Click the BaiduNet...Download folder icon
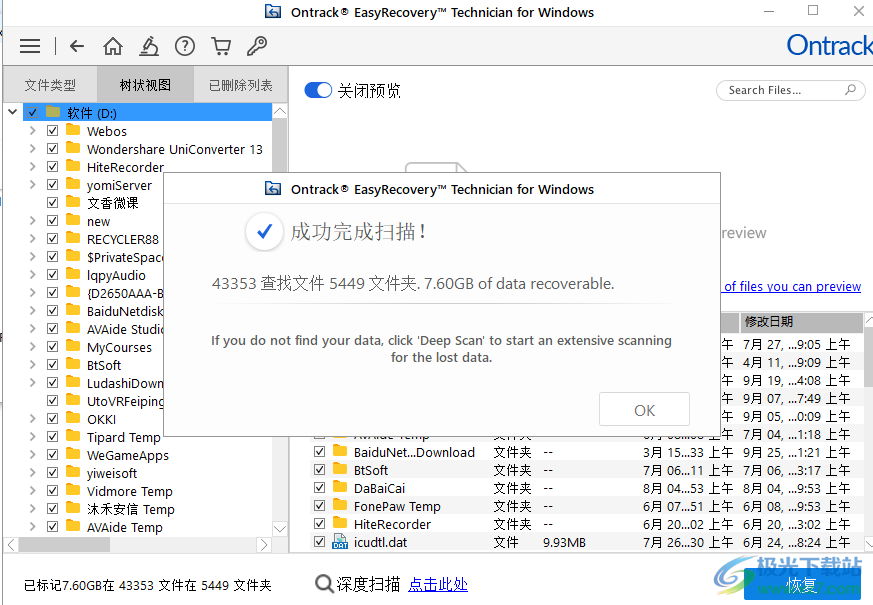Image resolution: width=873 pixels, height=605 pixels. click(x=340, y=451)
